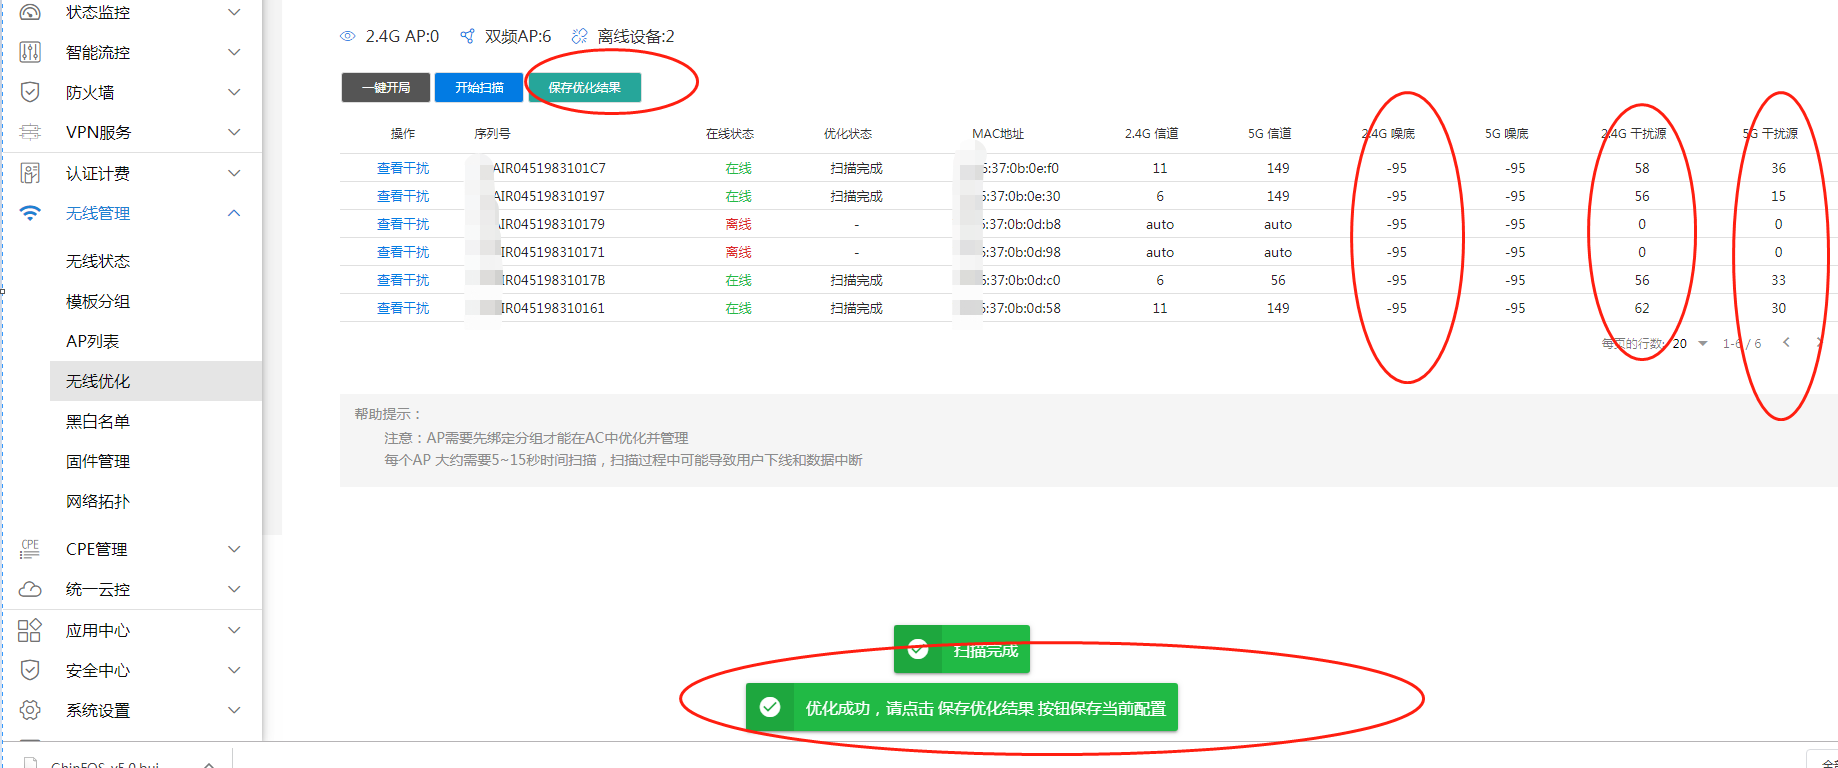Viewport: 1838px width, 768px height.
Task: Collapse the 无线管理 menu chevron
Action: 234,213
